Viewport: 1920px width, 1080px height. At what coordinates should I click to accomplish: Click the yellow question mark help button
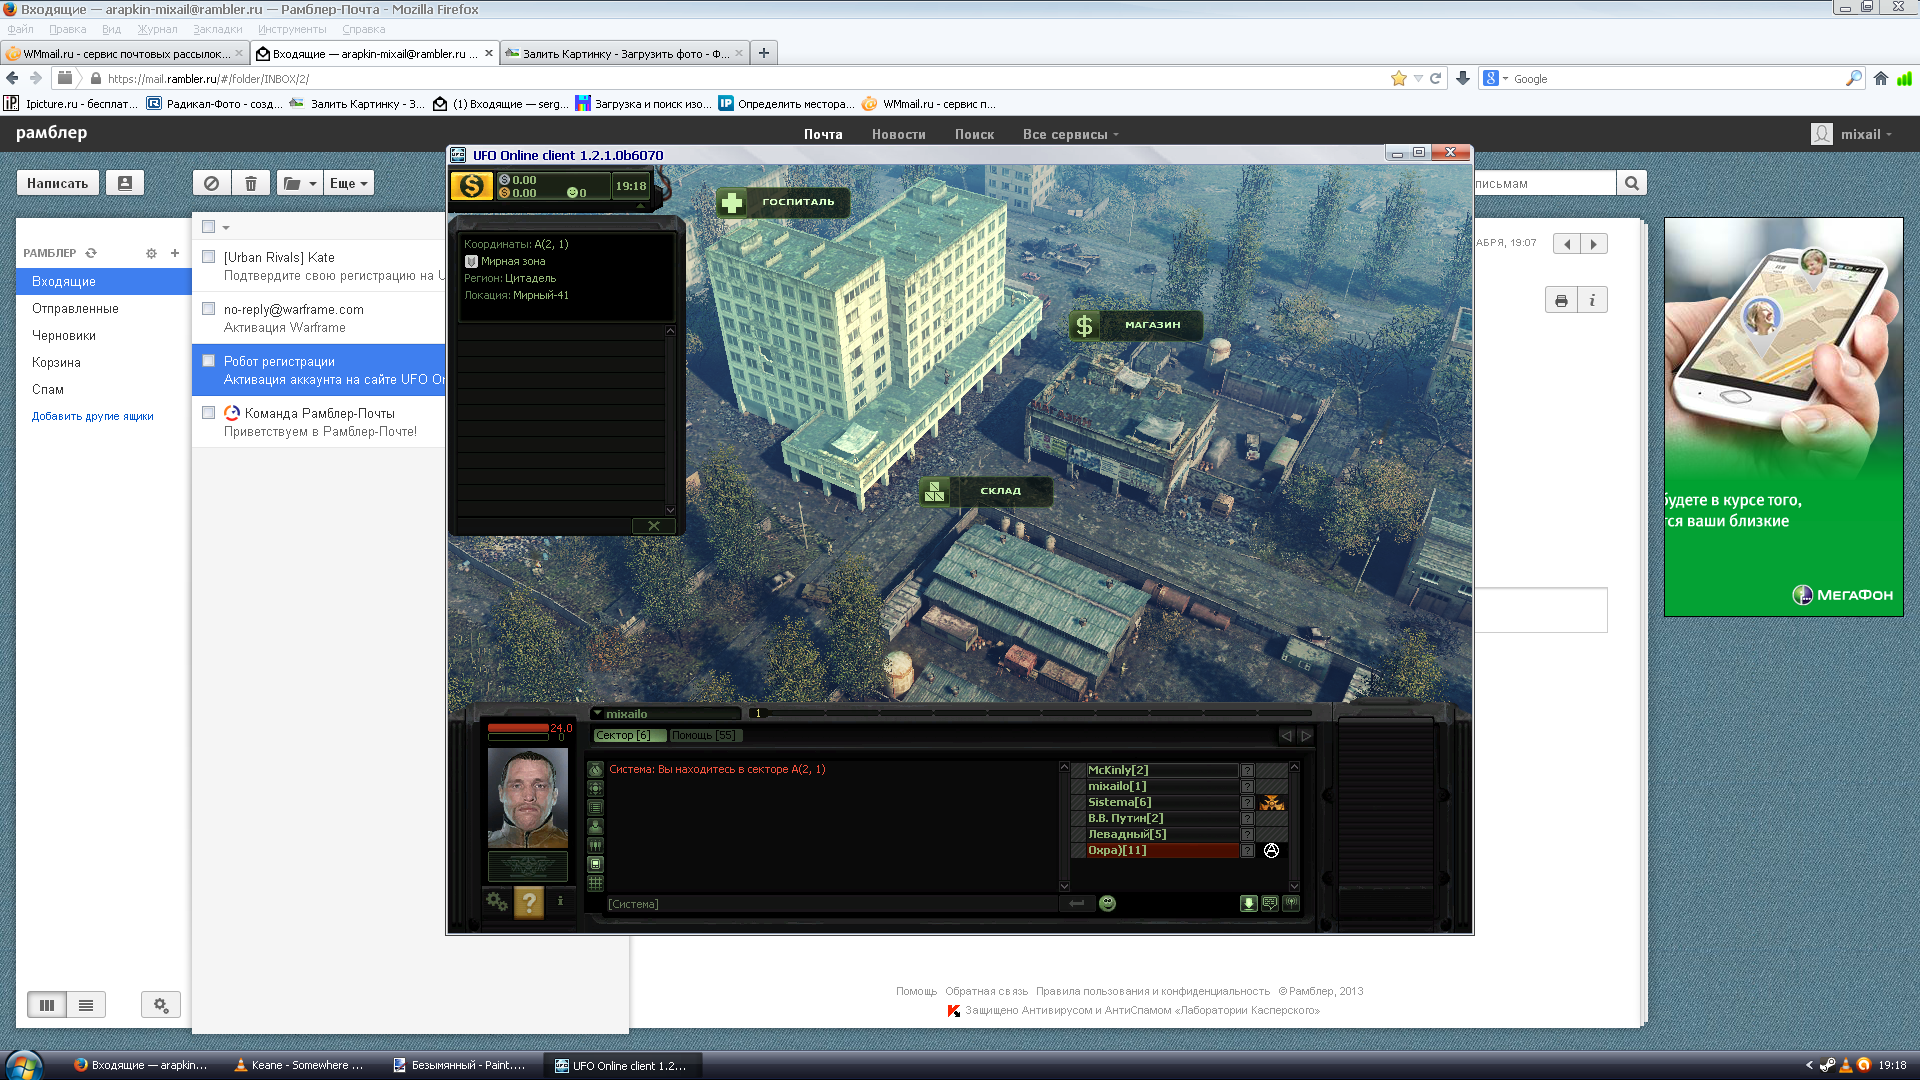pyautogui.click(x=529, y=902)
